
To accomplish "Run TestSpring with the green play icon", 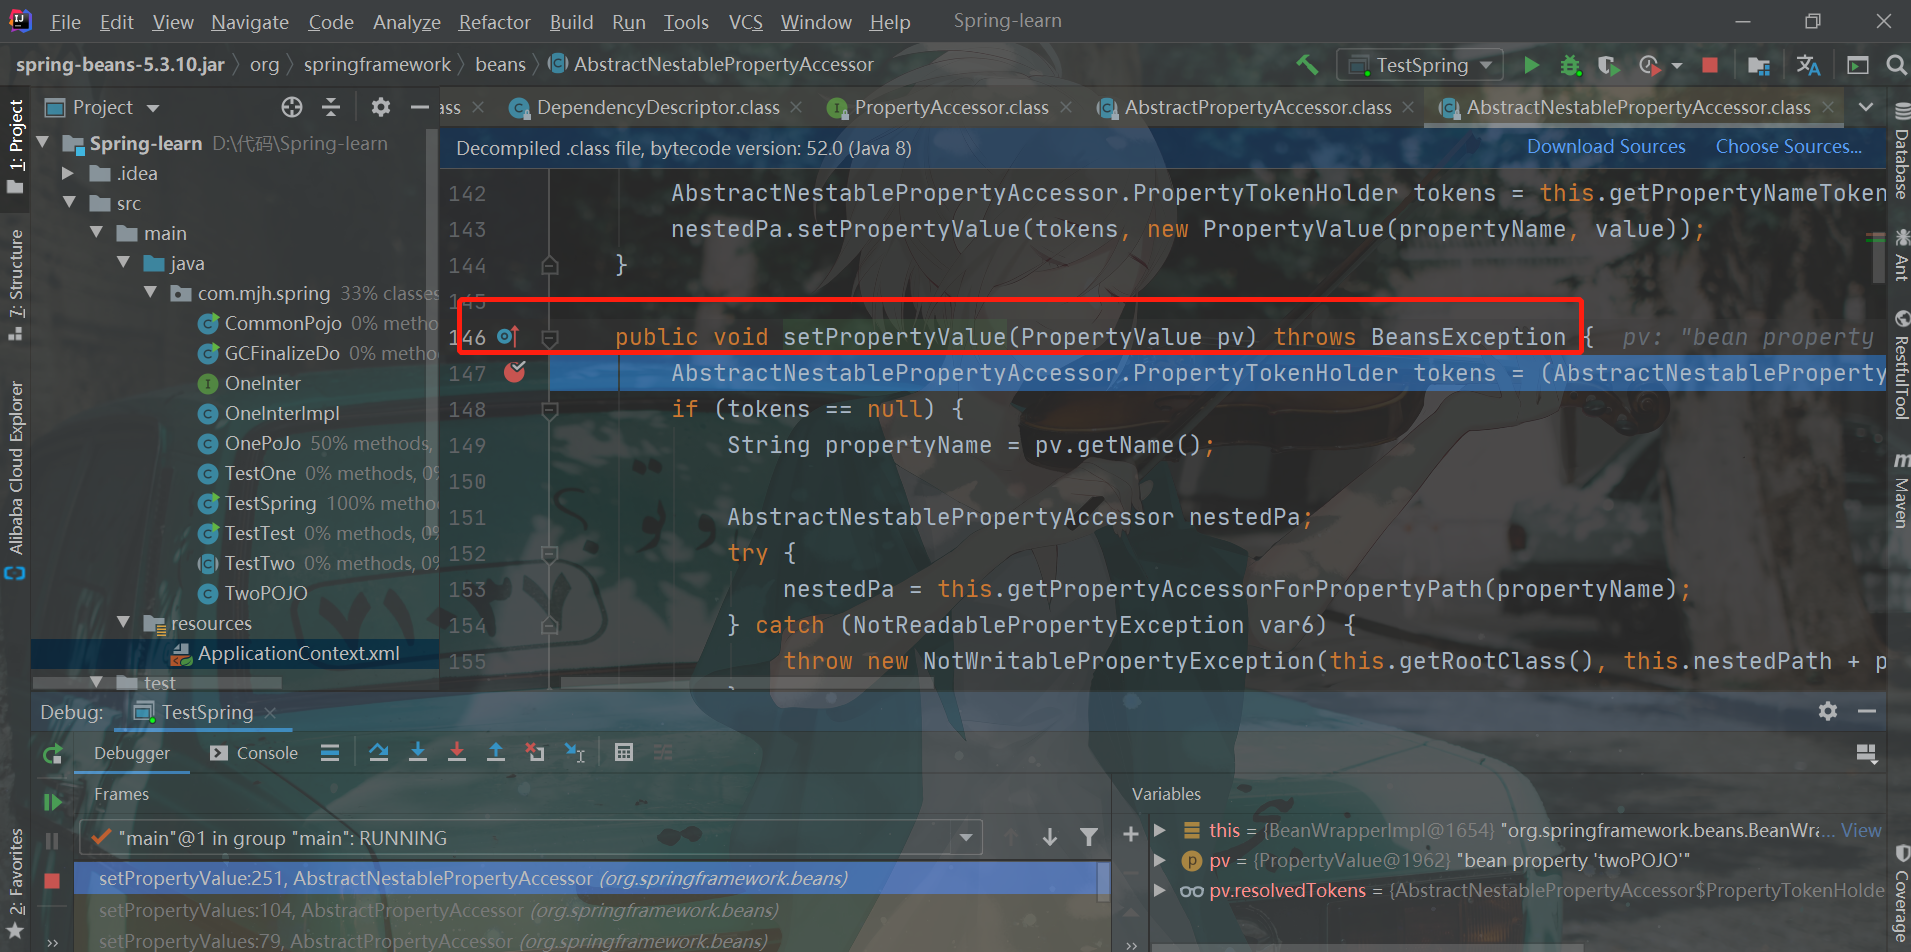I will tap(1531, 65).
